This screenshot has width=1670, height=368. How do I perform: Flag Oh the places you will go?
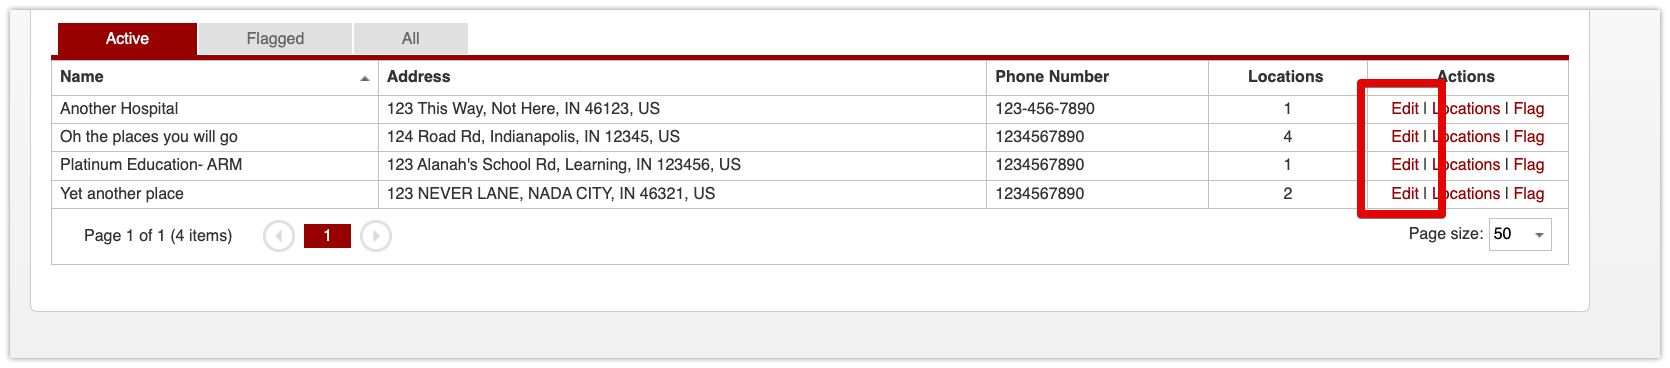point(1528,136)
